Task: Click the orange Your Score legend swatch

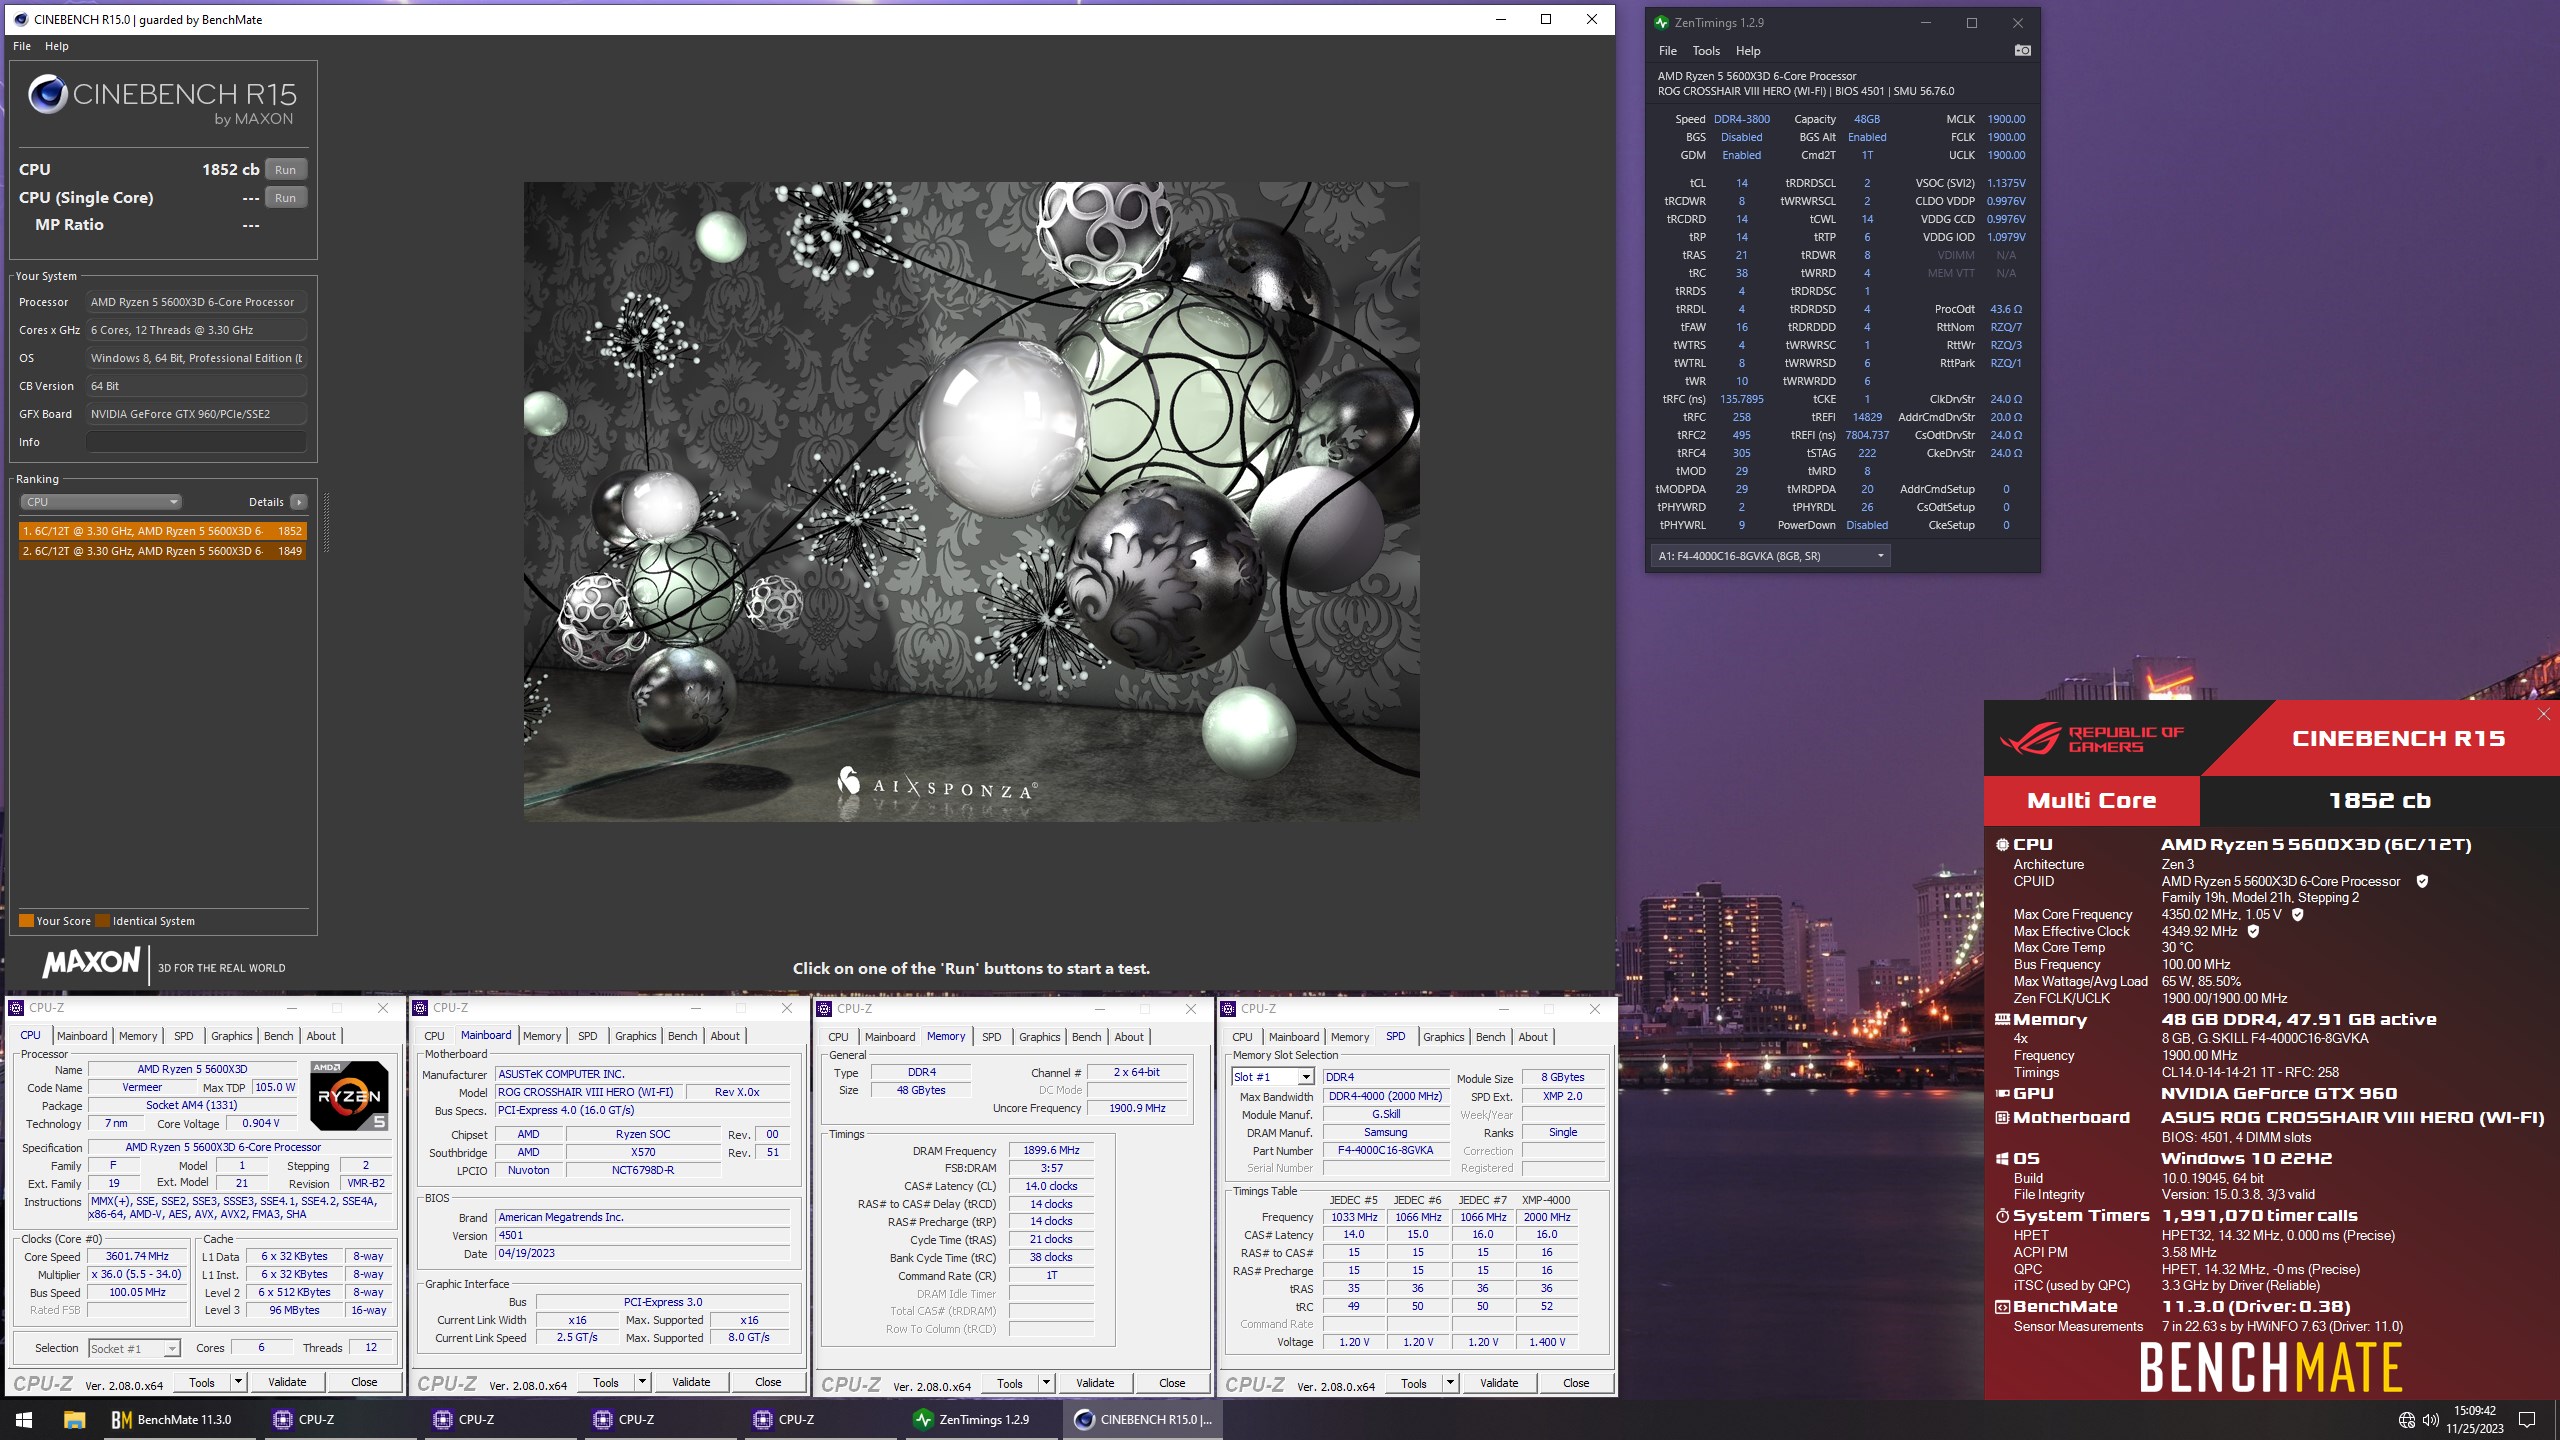Action: pos(27,921)
